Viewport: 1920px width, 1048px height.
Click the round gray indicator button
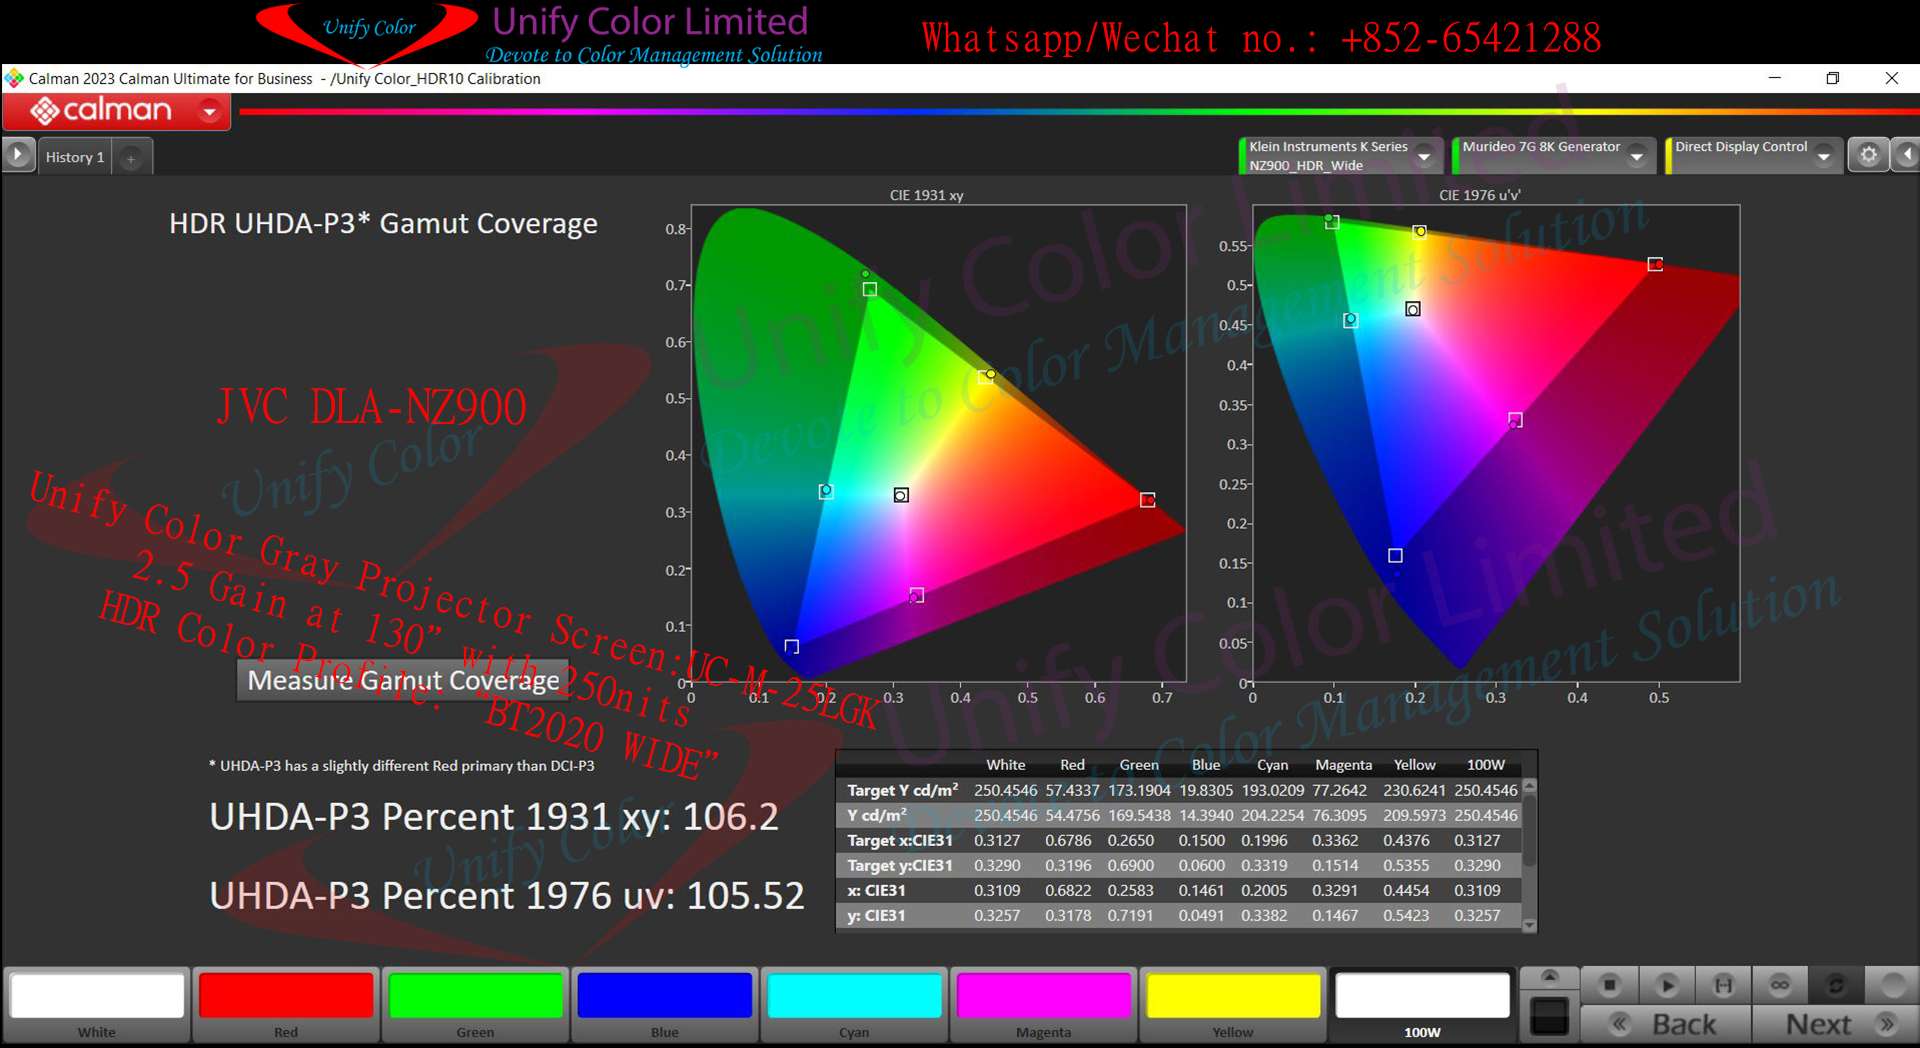(x=1893, y=985)
